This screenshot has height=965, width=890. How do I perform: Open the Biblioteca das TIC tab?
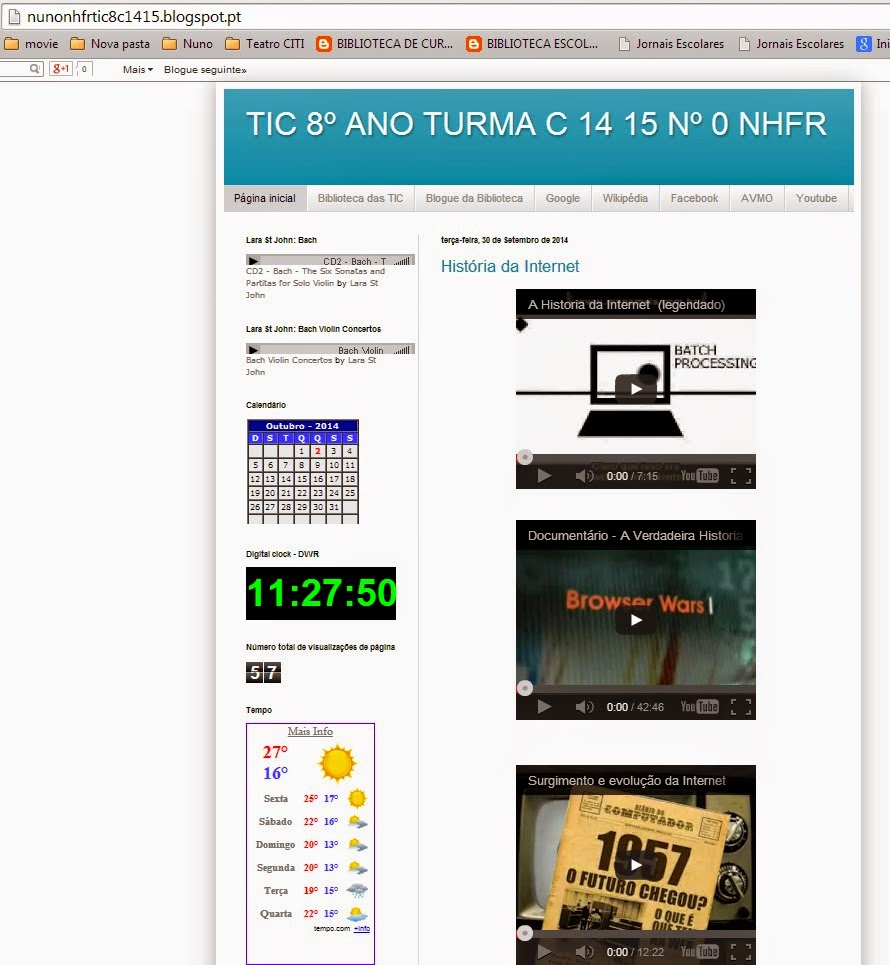360,198
